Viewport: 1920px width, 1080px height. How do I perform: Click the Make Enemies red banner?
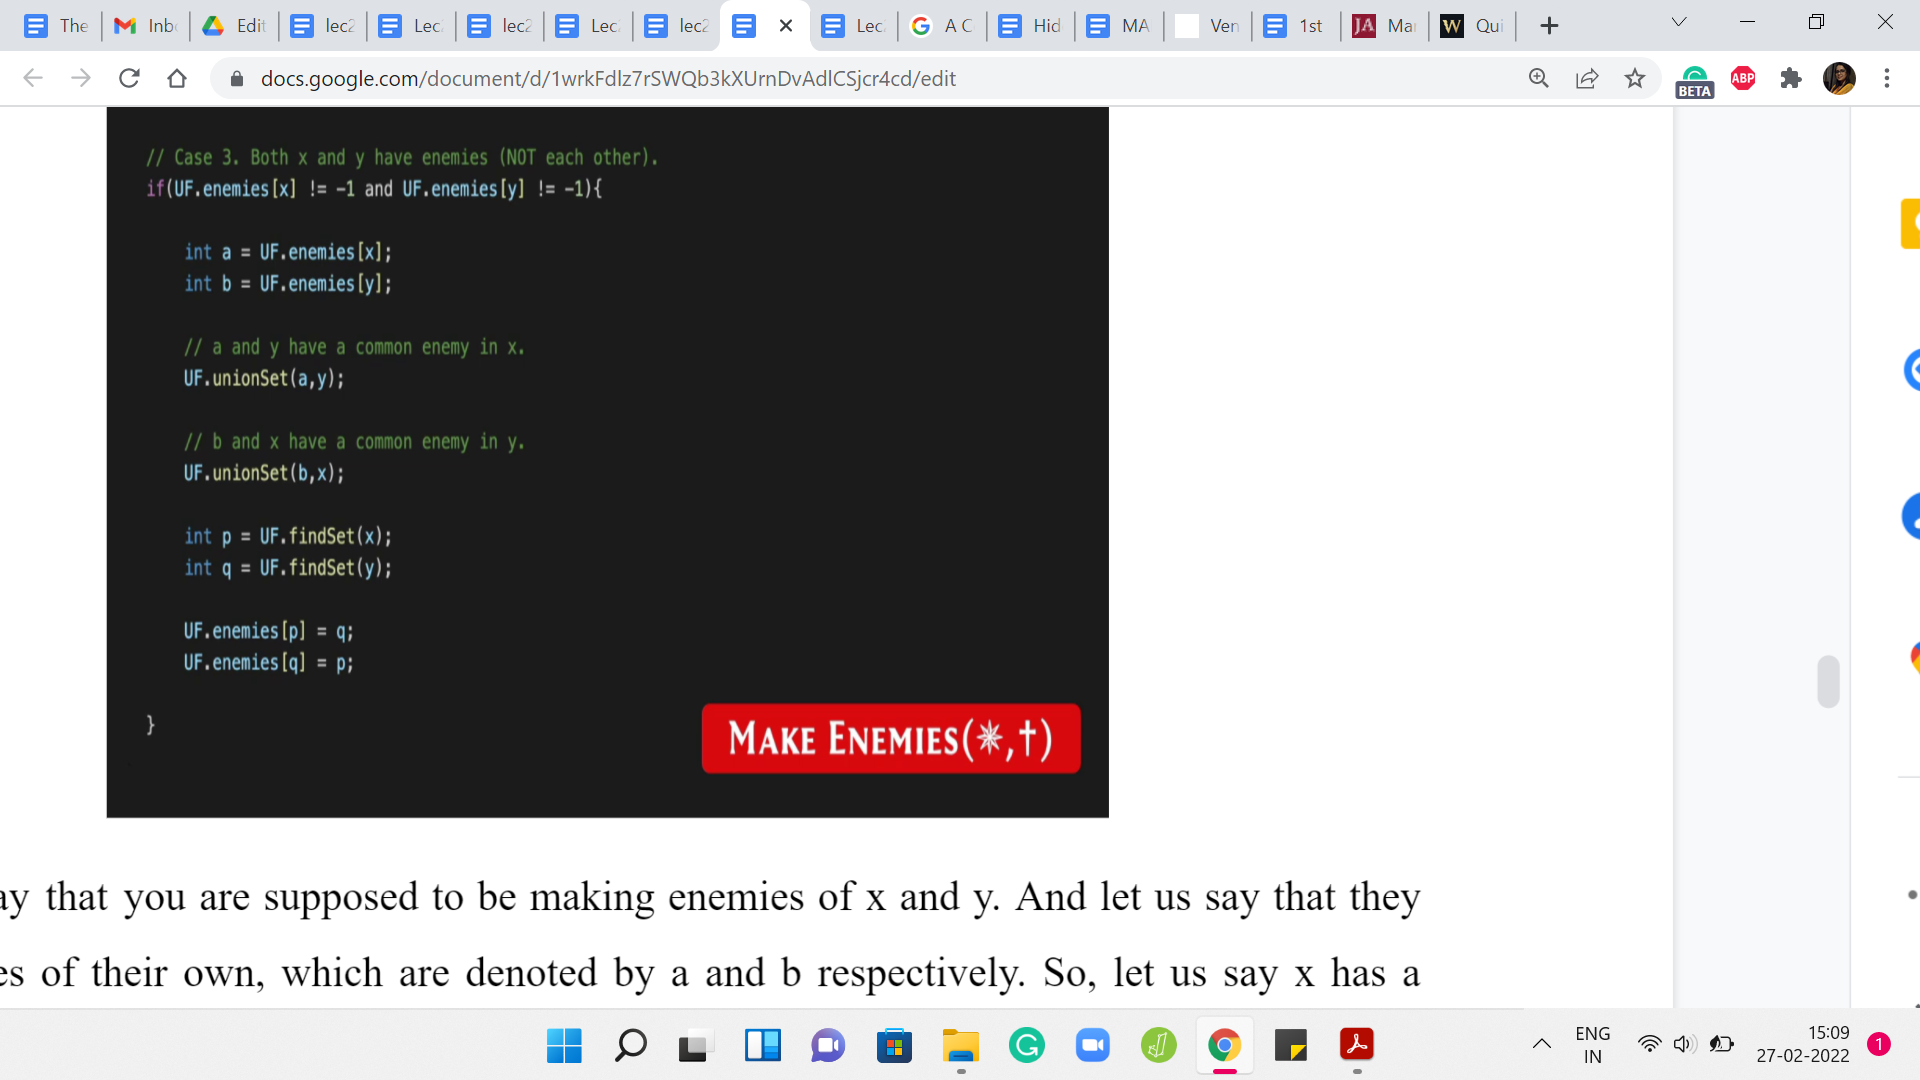(x=891, y=738)
